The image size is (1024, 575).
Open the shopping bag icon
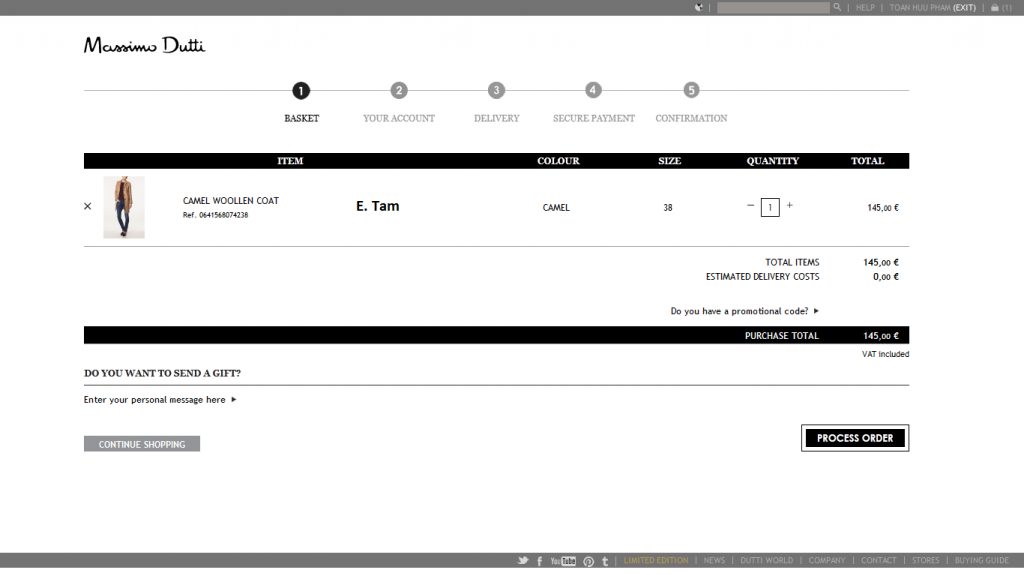click(995, 7)
